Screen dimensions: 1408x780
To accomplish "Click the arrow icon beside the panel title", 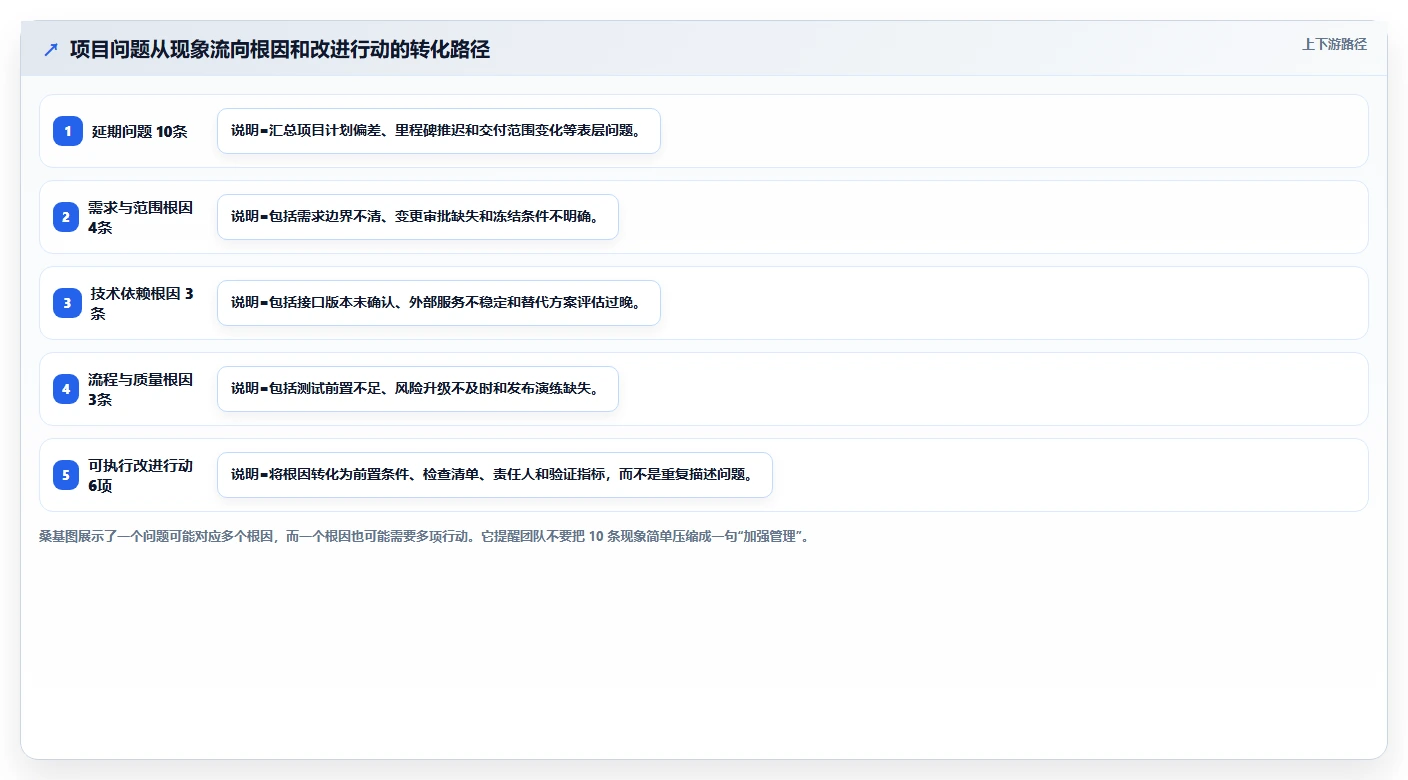I will [51, 50].
